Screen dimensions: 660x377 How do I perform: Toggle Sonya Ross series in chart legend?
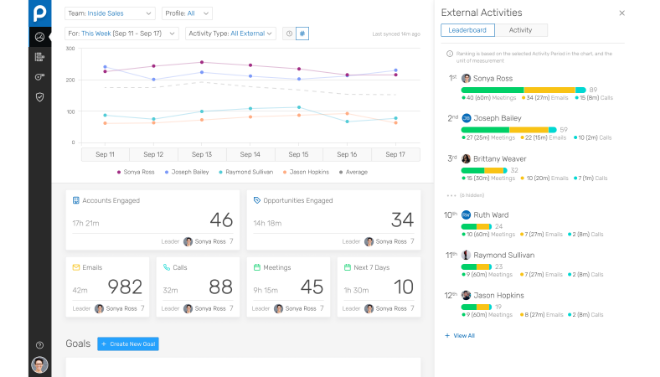point(136,172)
